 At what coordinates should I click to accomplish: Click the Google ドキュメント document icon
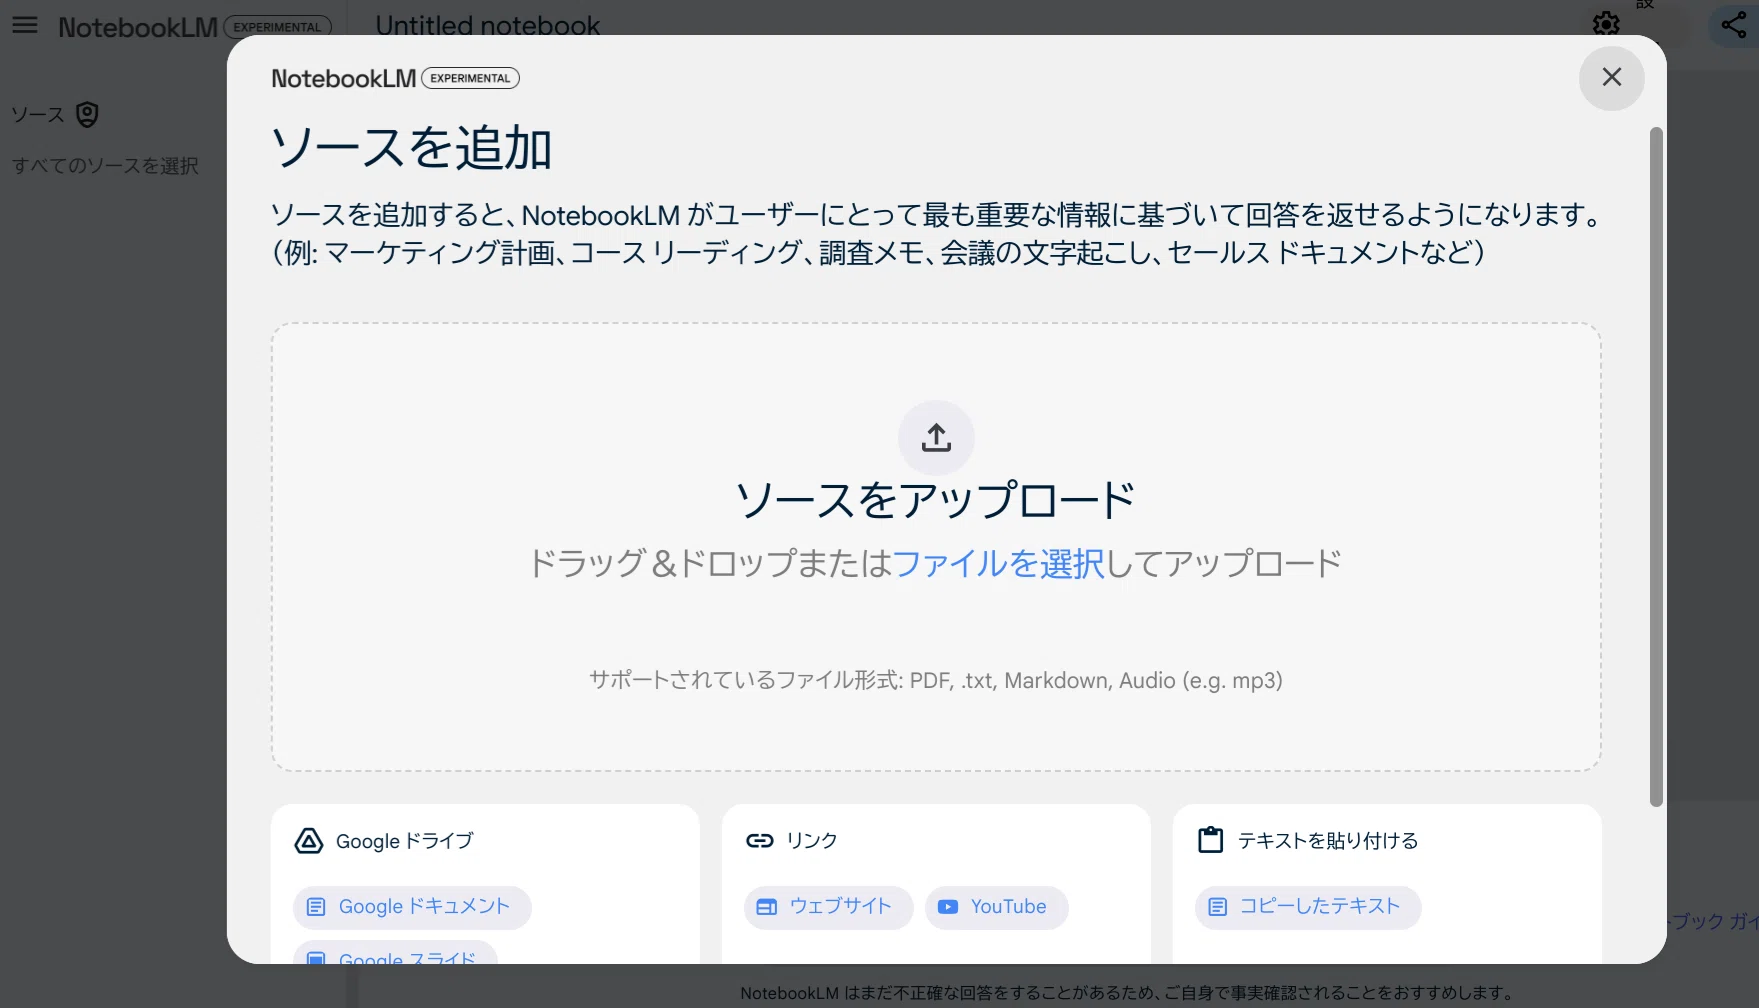tap(316, 907)
